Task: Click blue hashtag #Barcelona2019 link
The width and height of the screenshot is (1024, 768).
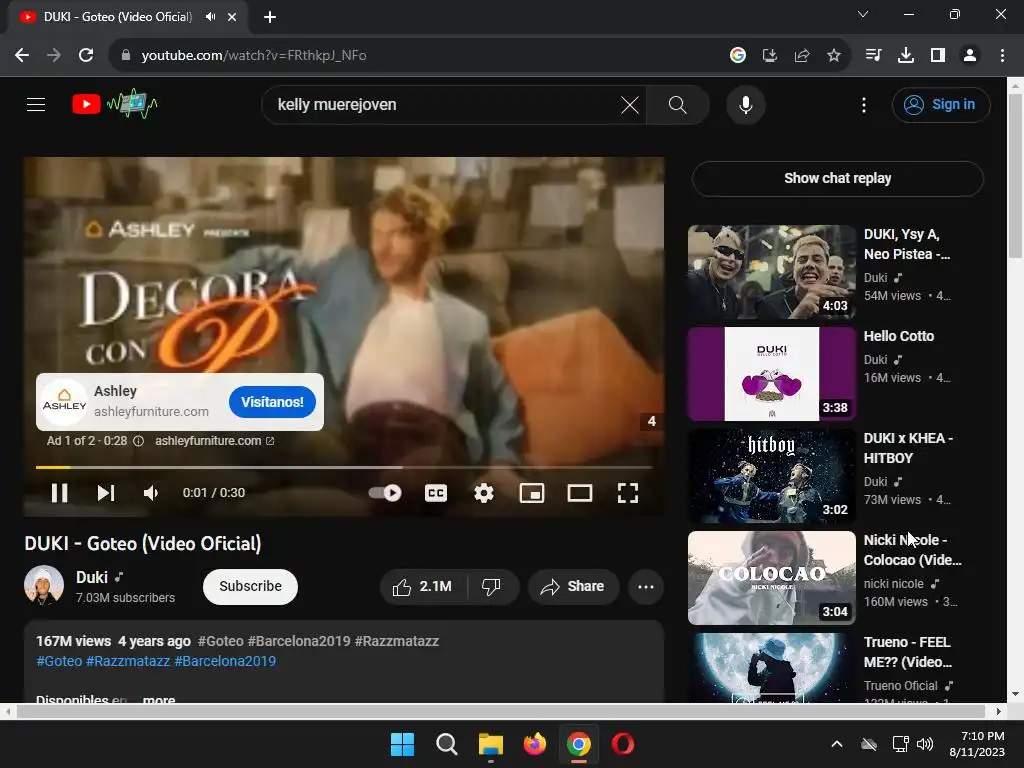Action: [x=225, y=661]
